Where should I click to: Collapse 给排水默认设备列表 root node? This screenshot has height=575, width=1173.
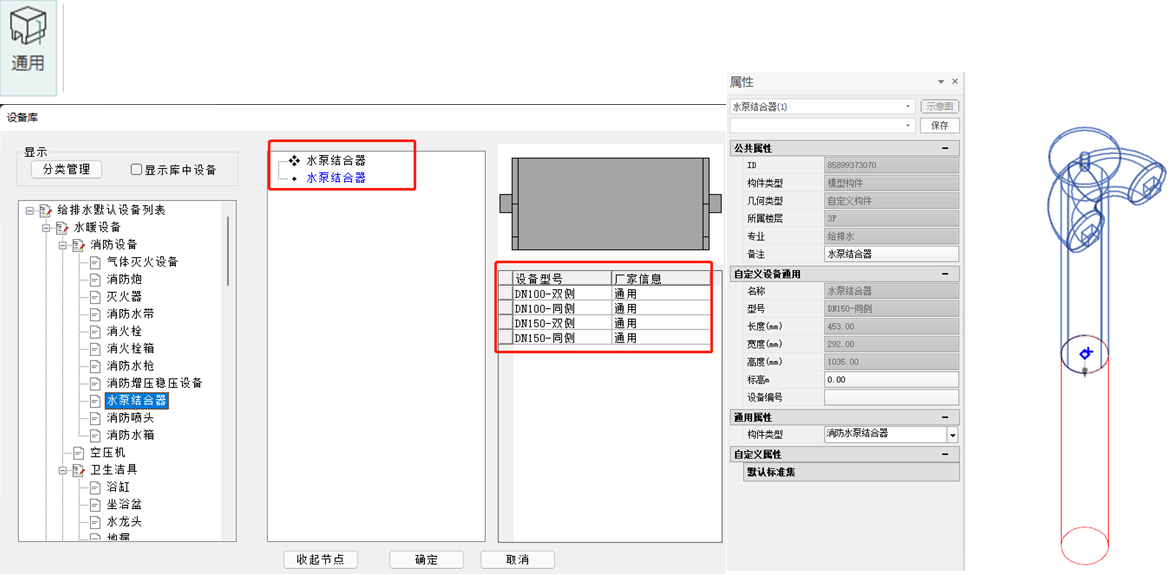coord(30,211)
